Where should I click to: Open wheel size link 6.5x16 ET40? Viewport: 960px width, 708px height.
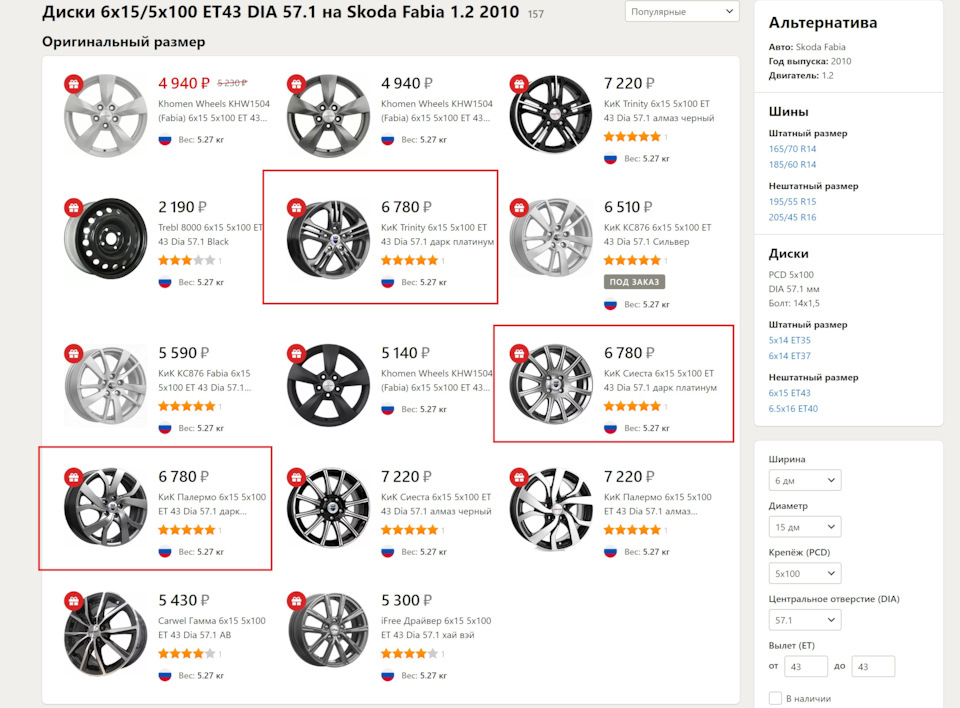click(x=793, y=408)
